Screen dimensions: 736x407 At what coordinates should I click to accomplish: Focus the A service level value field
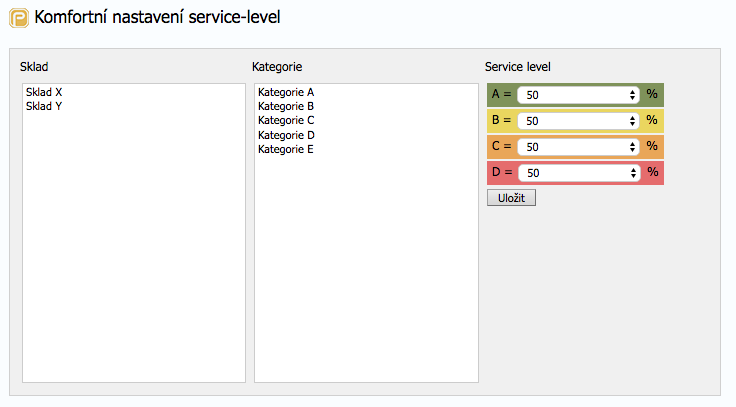pos(572,95)
